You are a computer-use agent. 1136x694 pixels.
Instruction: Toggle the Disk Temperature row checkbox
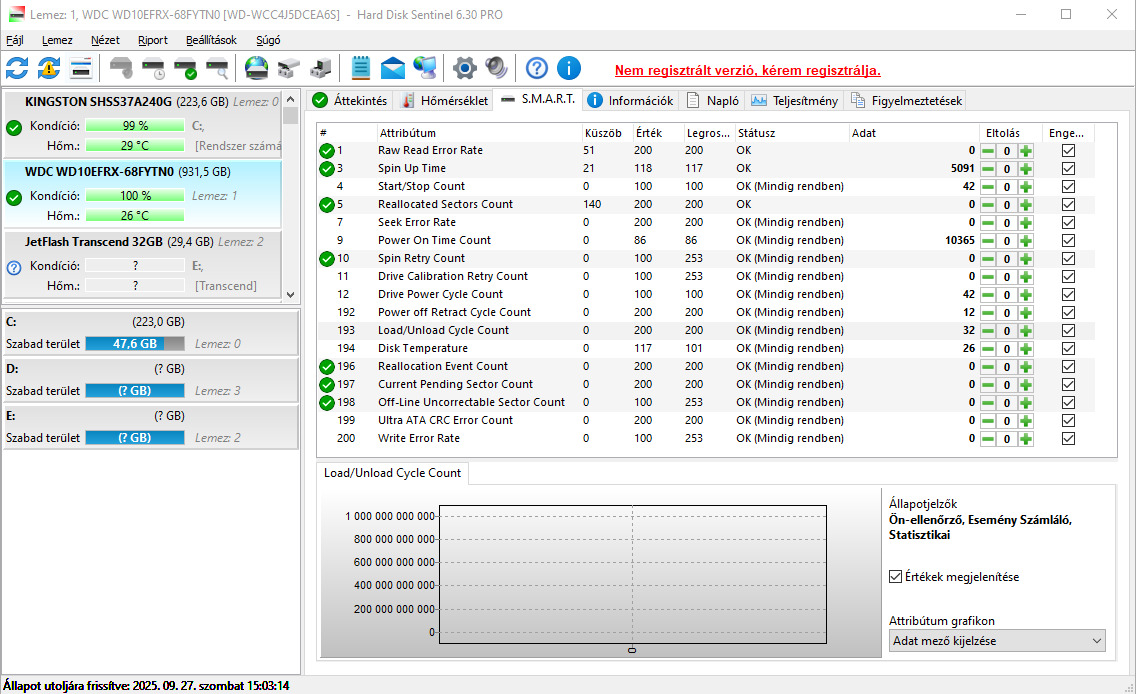[1068, 348]
